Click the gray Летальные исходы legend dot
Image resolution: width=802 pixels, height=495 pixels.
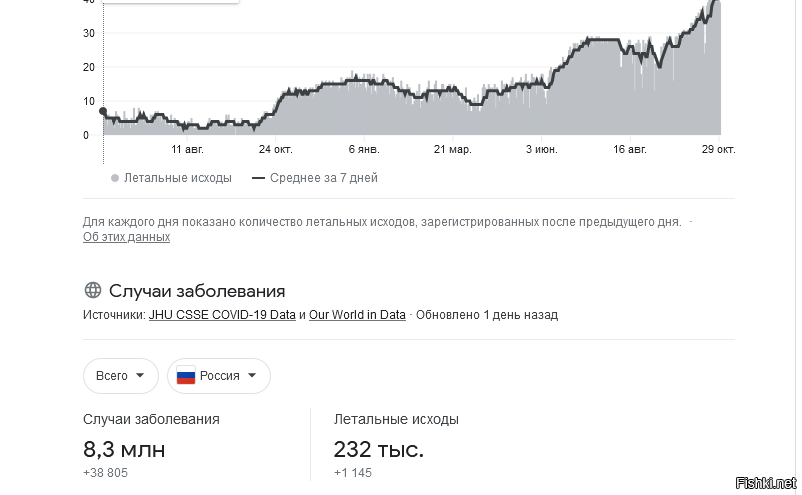tap(115, 178)
